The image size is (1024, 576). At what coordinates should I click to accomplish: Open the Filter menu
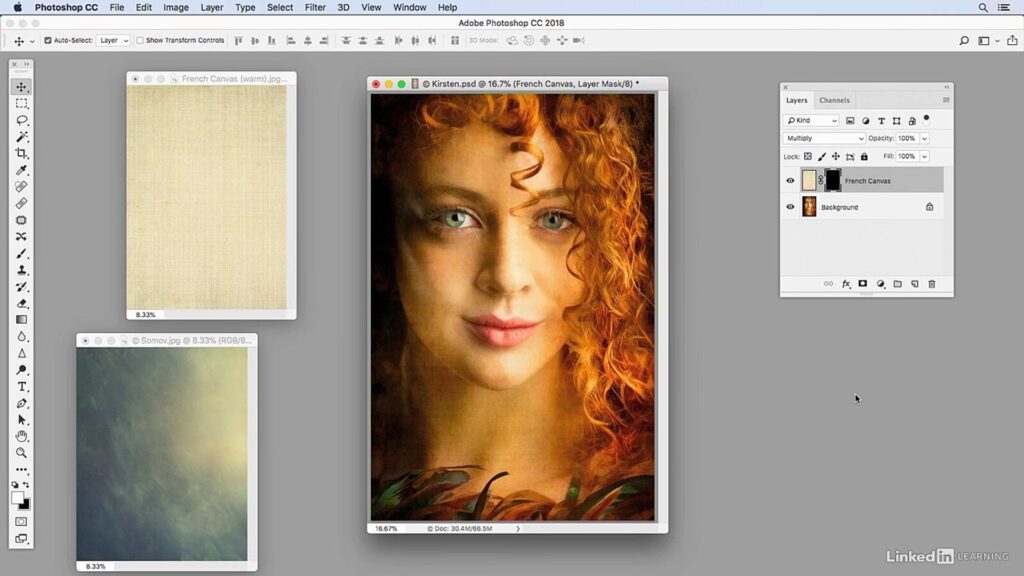[x=315, y=7]
